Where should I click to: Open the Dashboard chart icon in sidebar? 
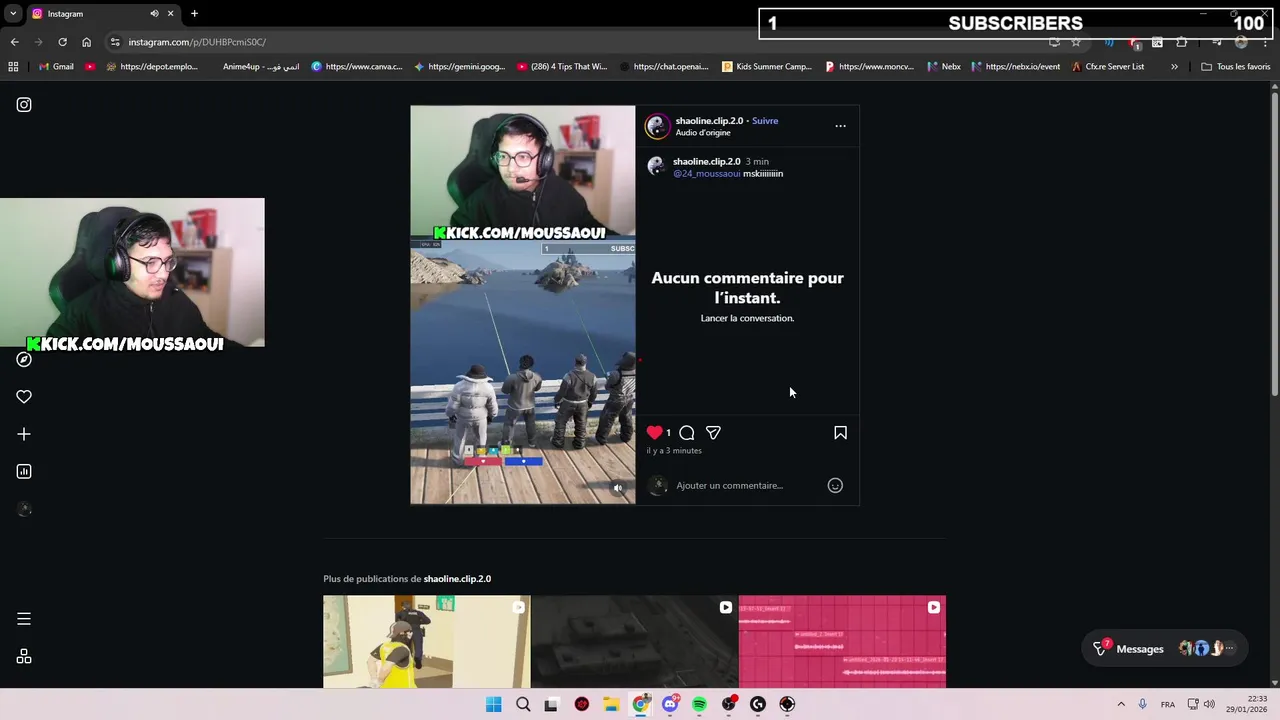tap(24, 472)
